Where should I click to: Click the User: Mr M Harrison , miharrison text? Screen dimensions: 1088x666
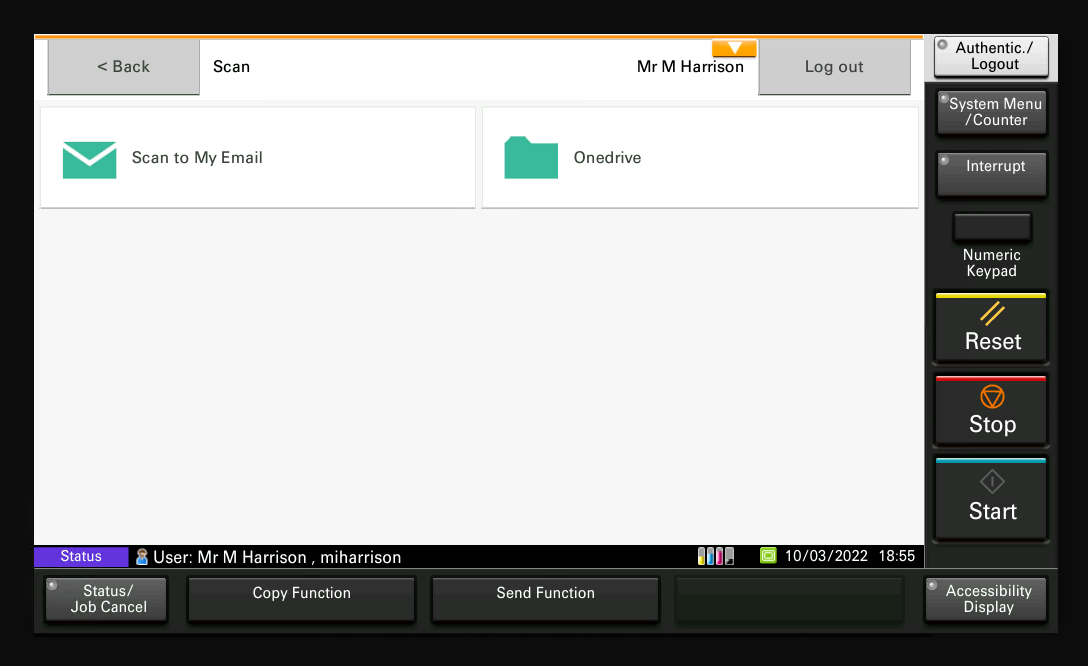pyautogui.click(x=277, y=557)
